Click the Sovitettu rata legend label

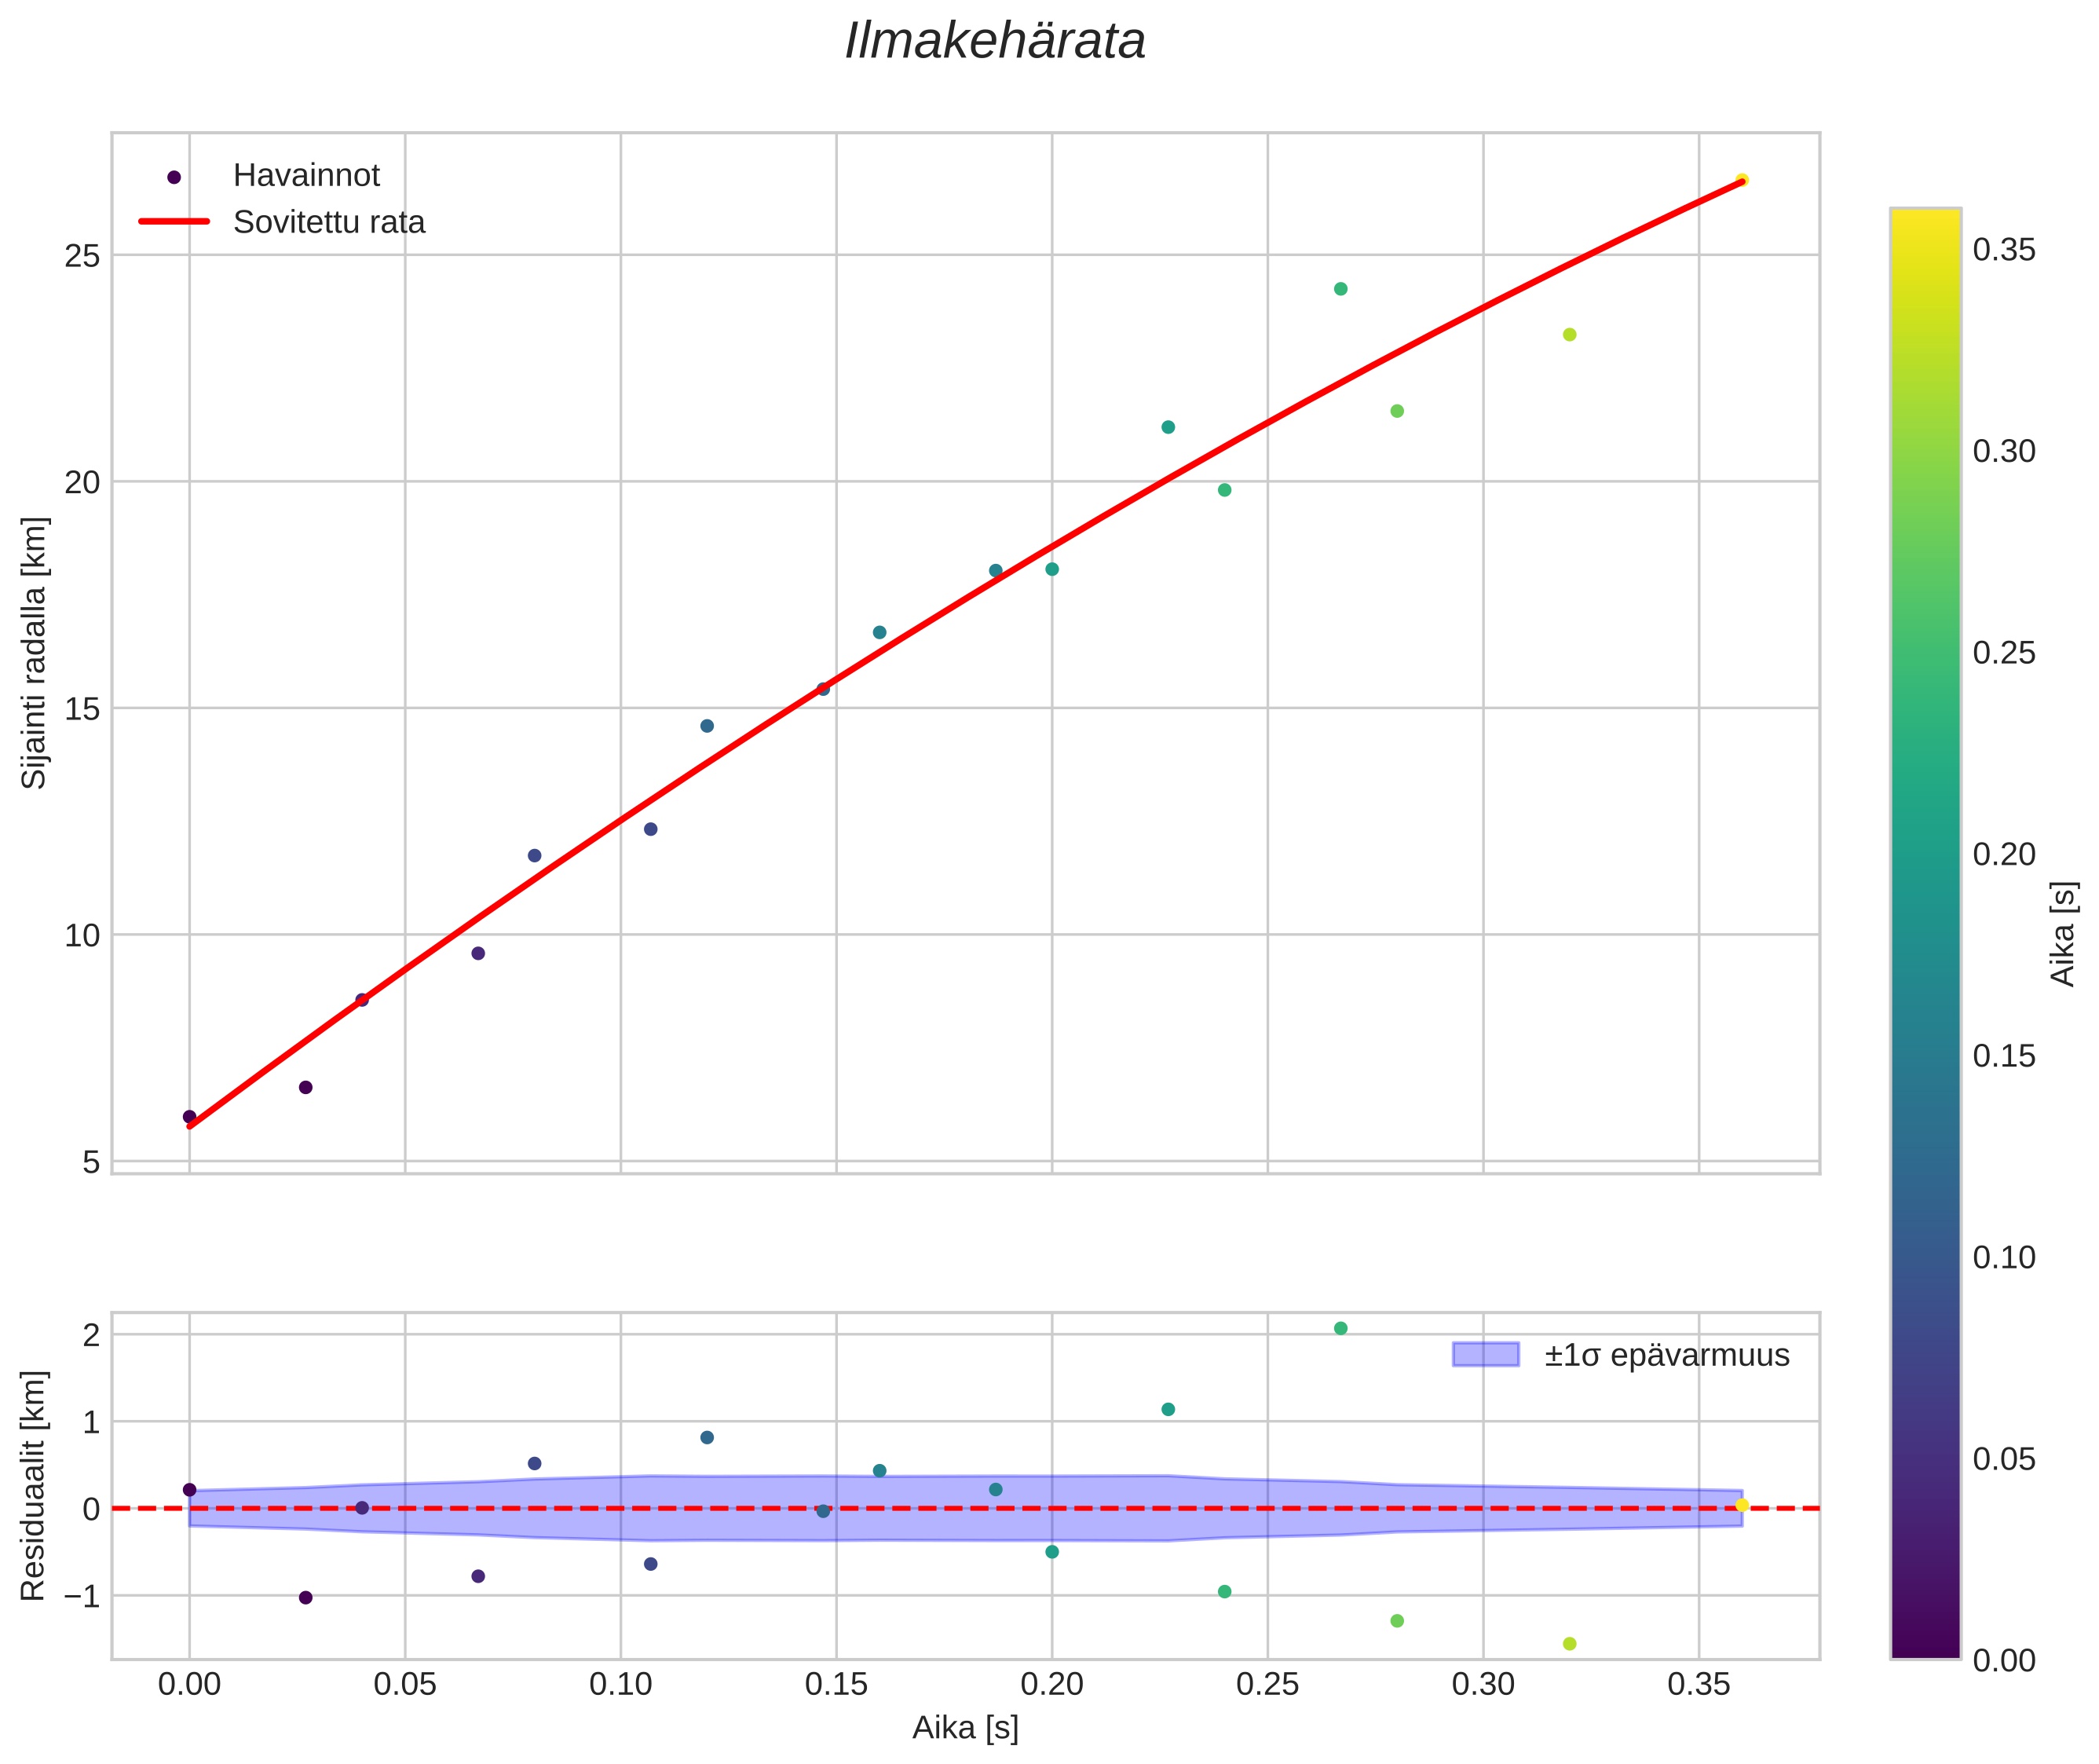click(x=329, y=222)
